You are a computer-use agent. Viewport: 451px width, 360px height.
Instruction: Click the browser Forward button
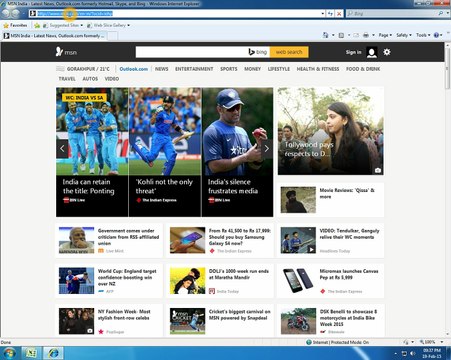pyautogui.click(x=15, y=14)
